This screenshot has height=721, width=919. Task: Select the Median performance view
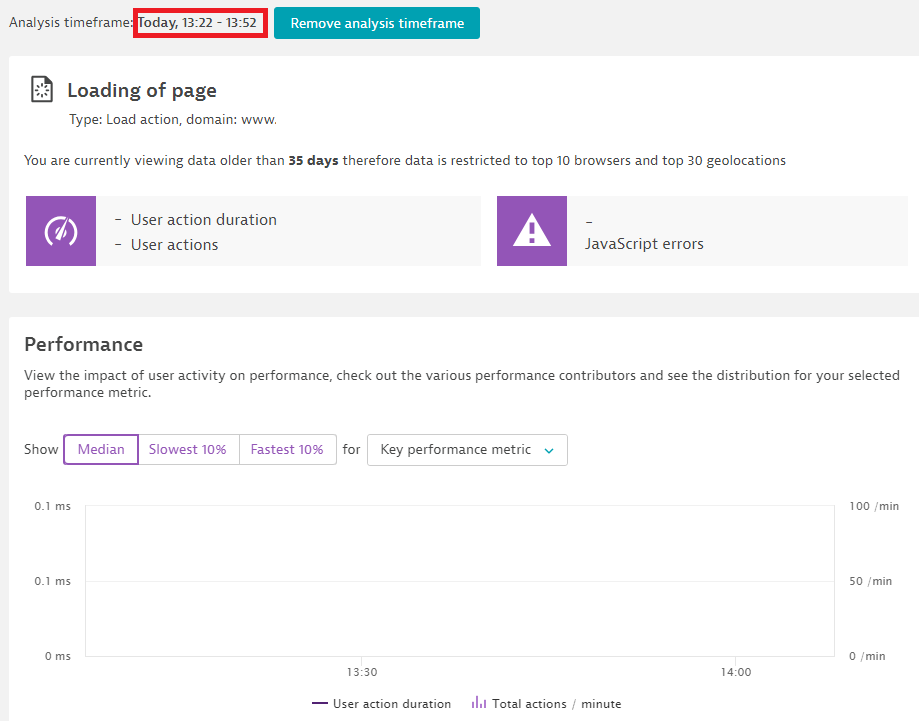pyautogui.click(x=101, y=450)
